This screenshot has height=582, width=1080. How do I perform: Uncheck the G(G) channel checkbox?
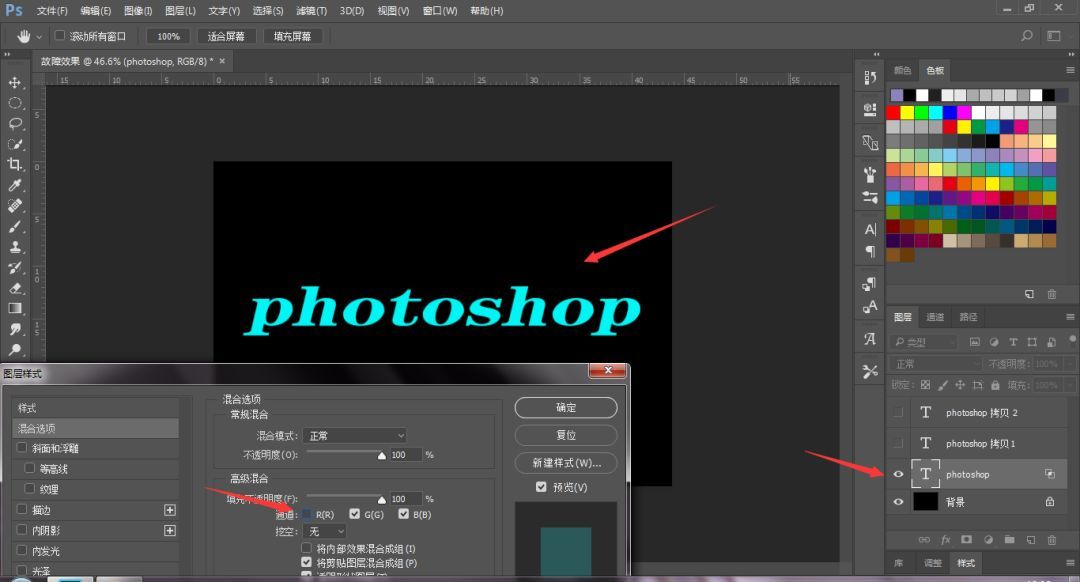[x=355, y=514]
